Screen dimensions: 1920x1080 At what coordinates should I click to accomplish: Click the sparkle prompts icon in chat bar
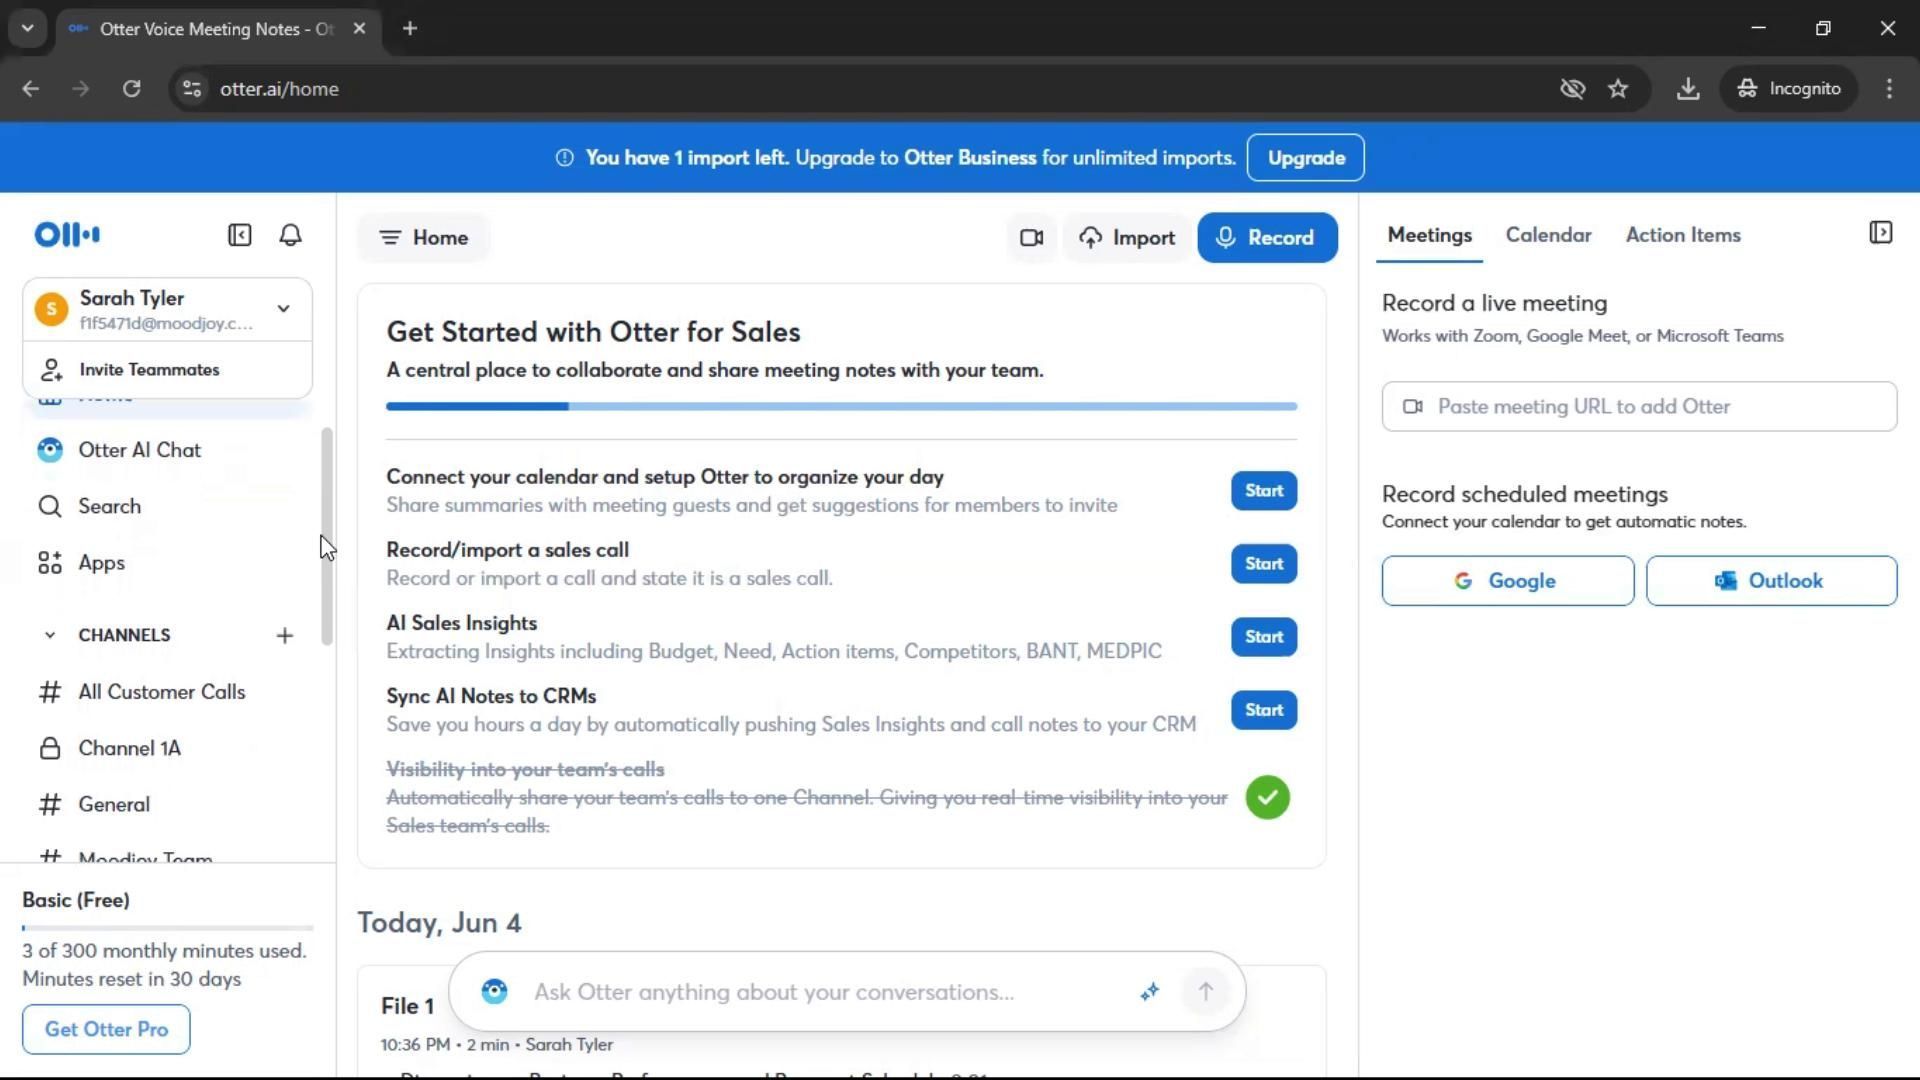pos(1149,992)
